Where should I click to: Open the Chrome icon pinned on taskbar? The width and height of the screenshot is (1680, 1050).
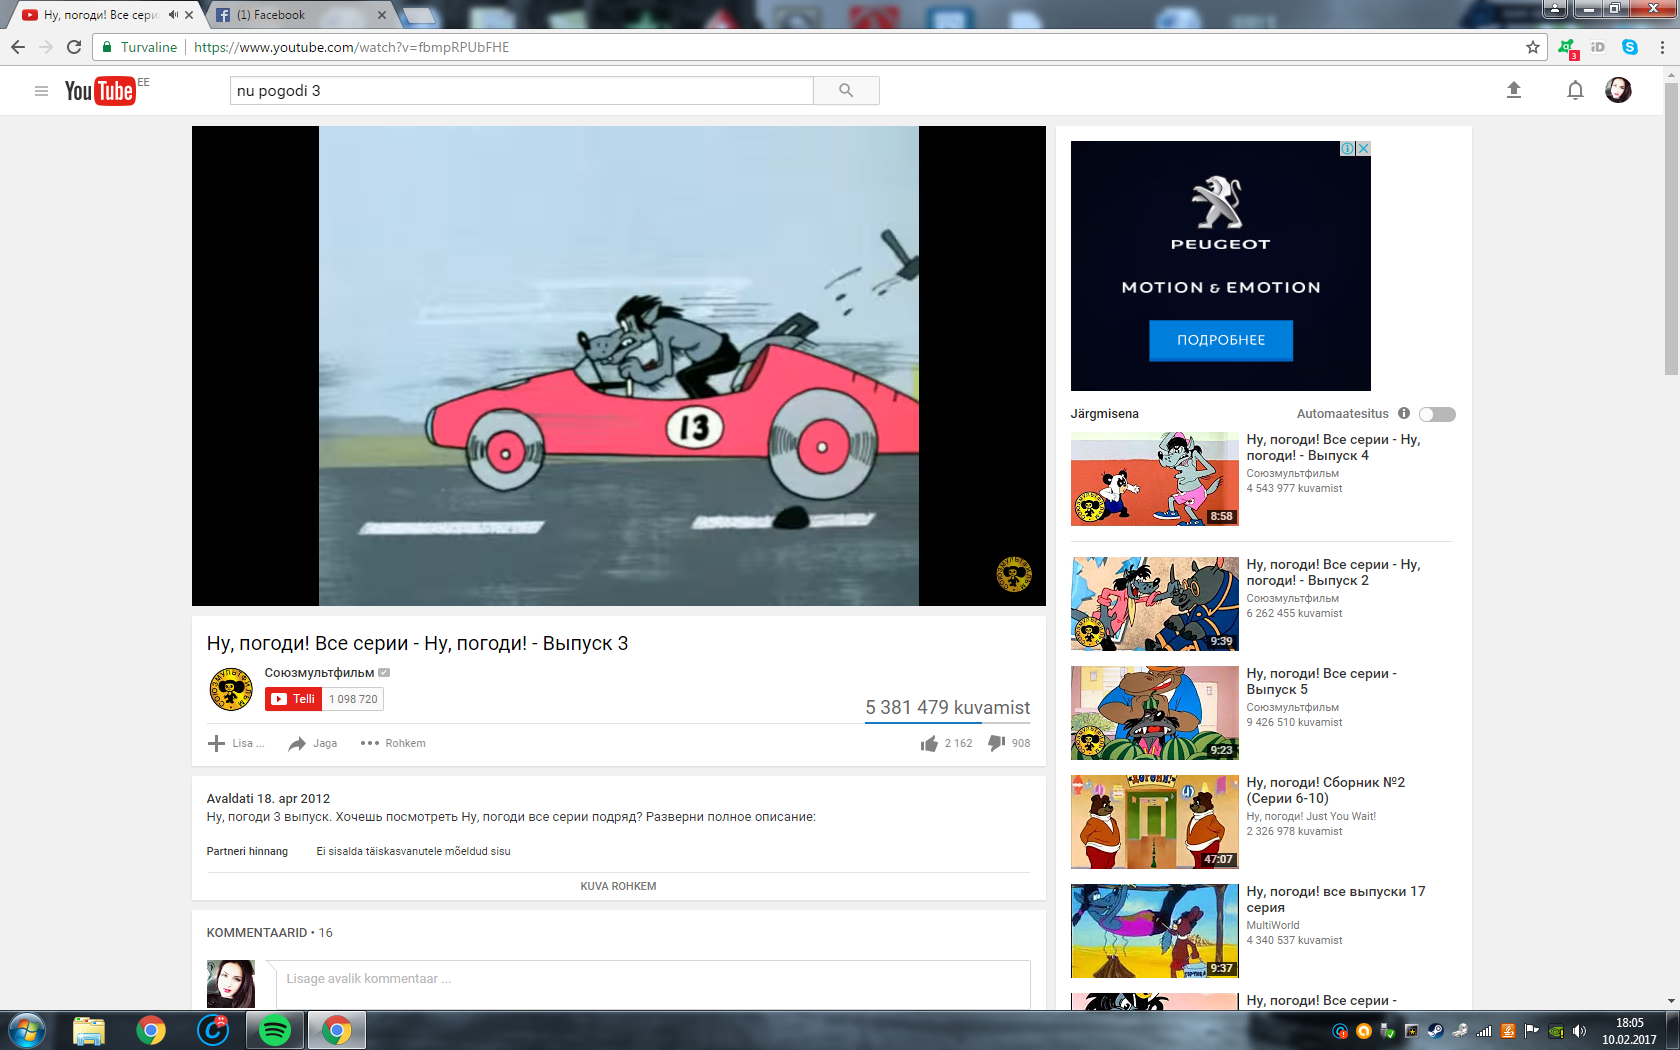151,1030
